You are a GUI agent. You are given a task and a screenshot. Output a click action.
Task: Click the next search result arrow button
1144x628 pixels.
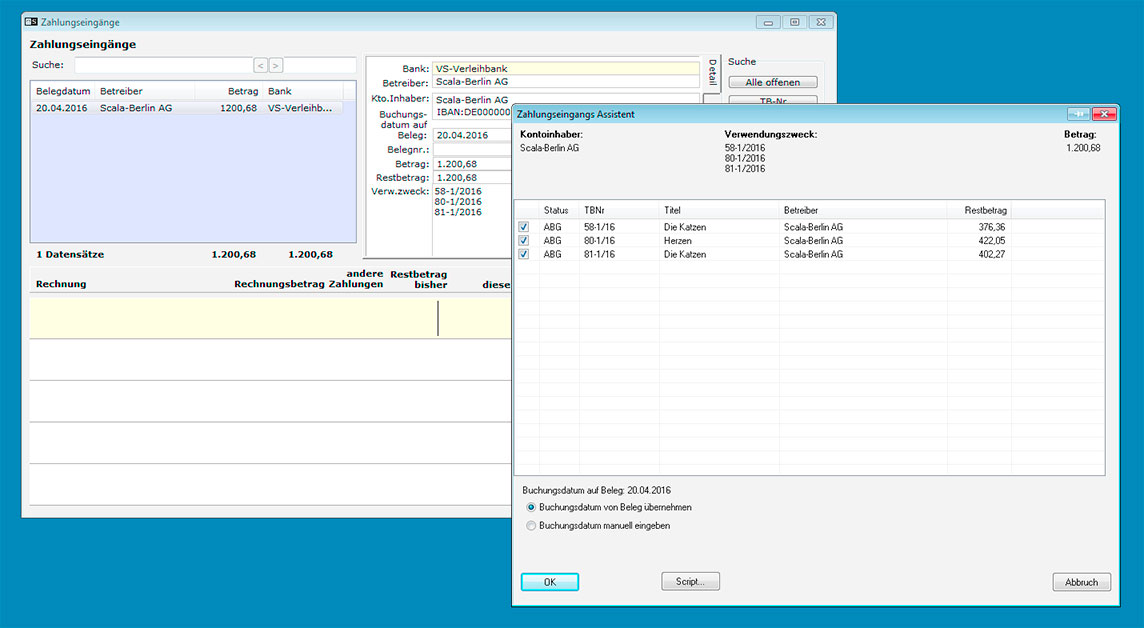276,66
